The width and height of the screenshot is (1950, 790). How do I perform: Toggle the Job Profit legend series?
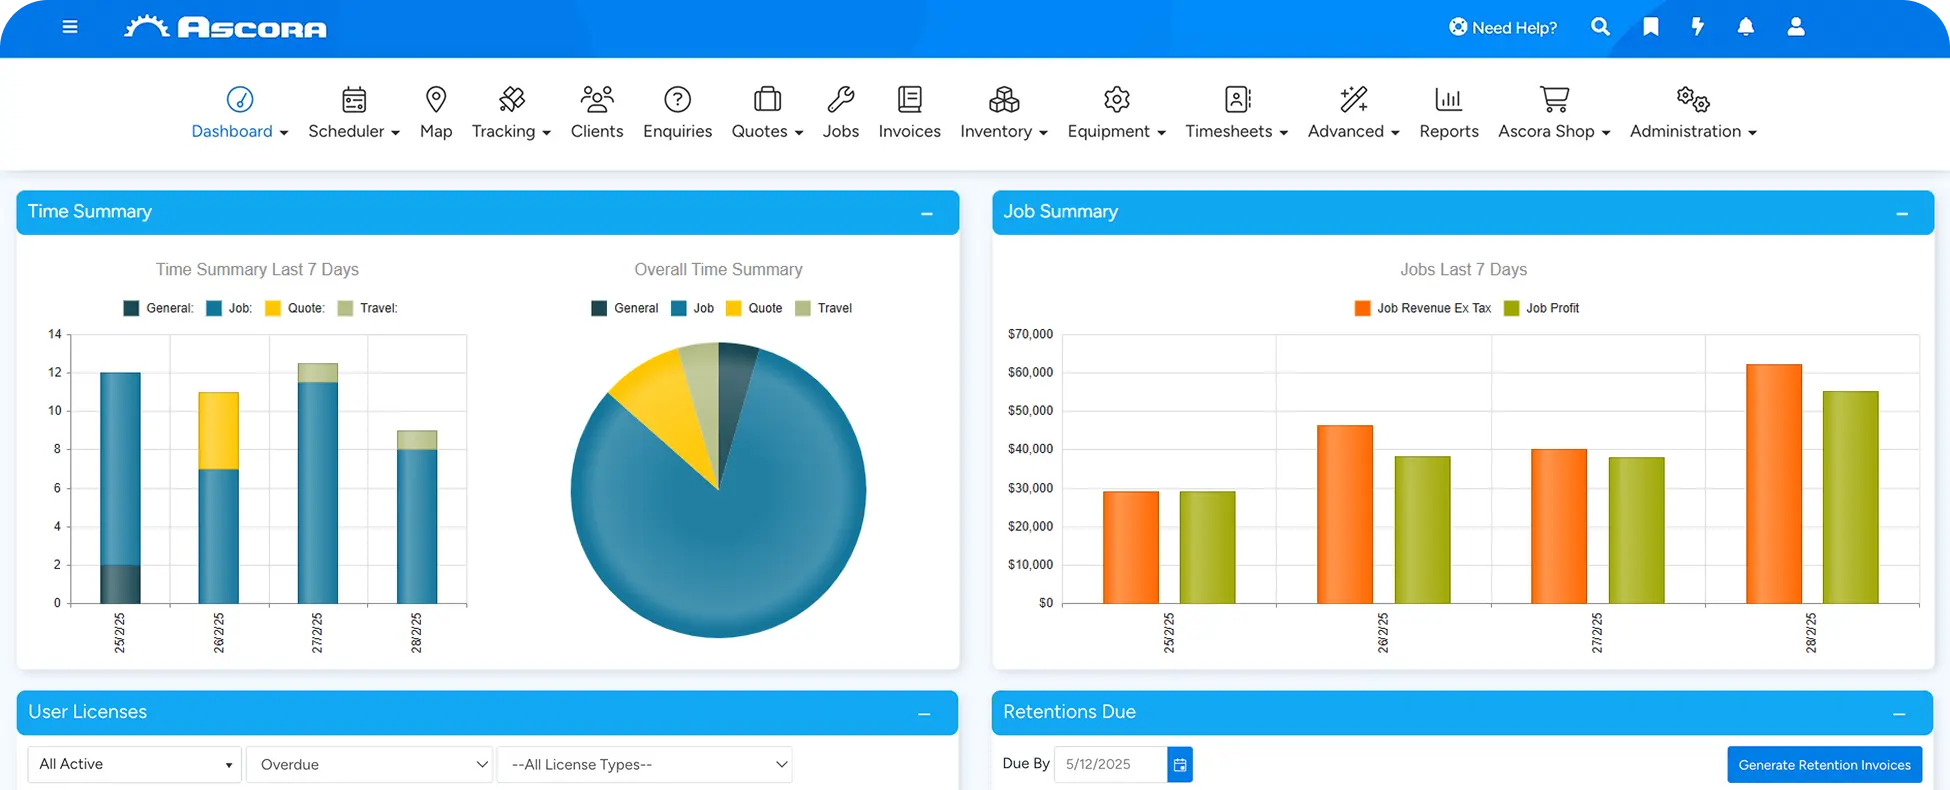coord(1541,308)
